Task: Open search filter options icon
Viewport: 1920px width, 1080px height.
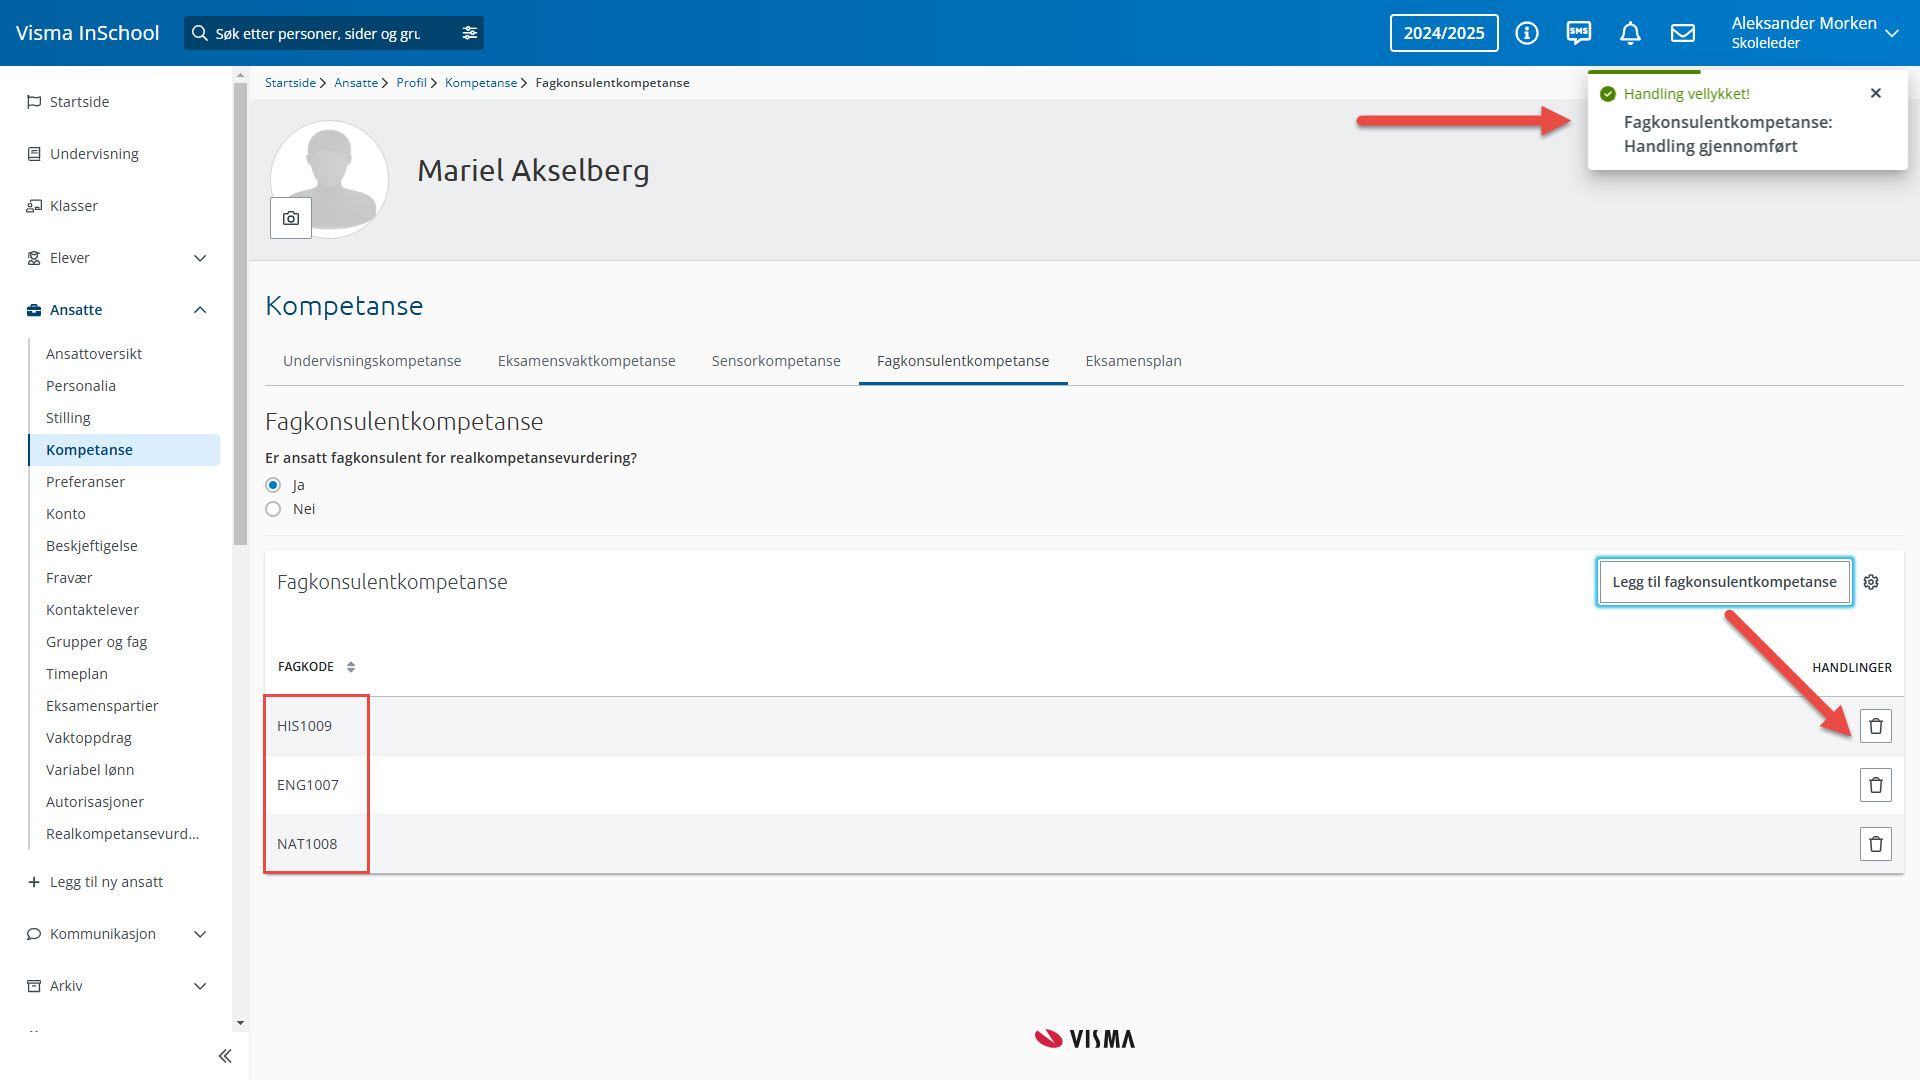Action: tap(469, 33)
